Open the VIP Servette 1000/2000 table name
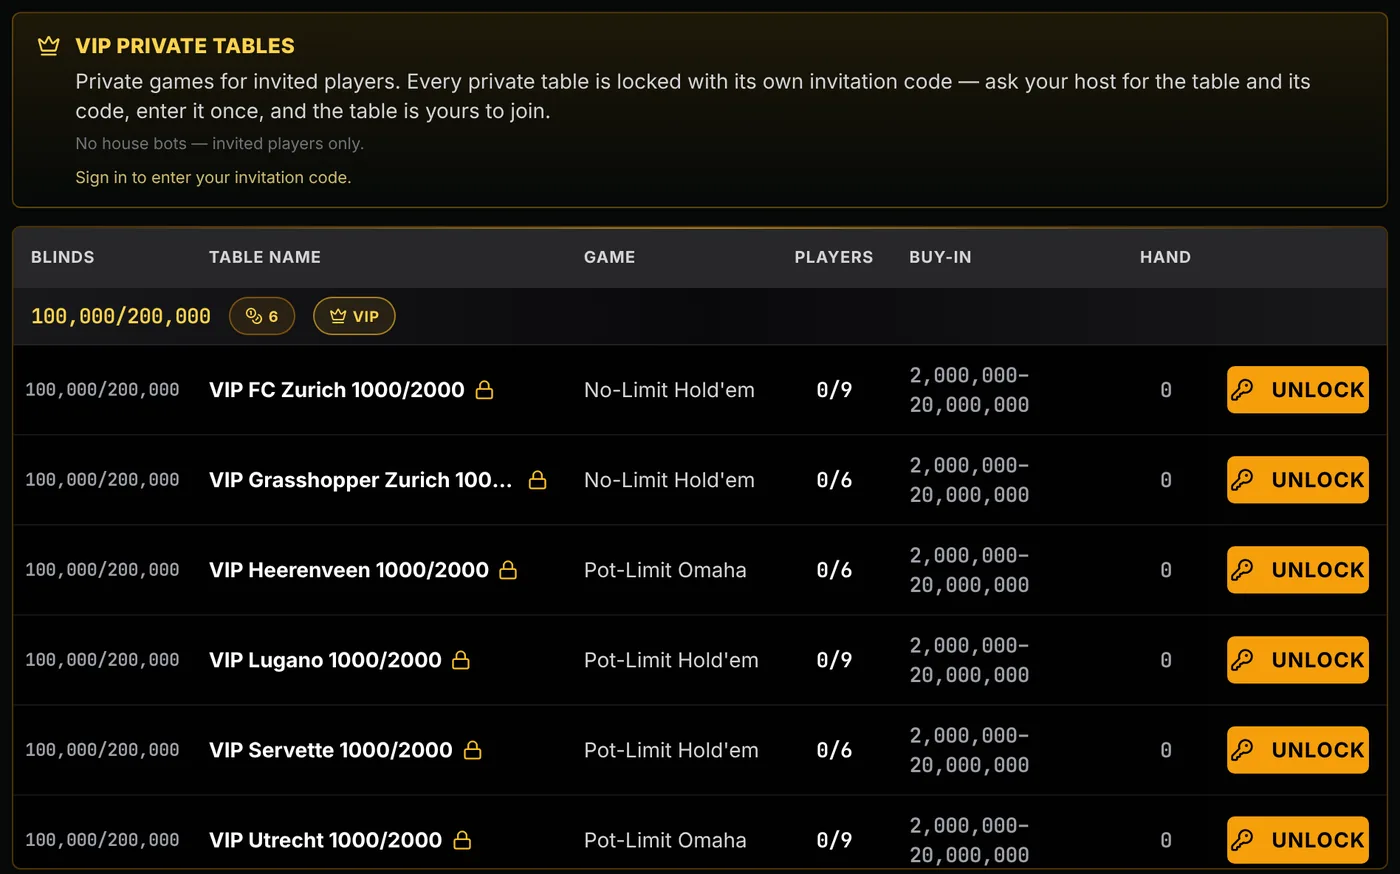The image size is (1400, 874). [331, 750]
